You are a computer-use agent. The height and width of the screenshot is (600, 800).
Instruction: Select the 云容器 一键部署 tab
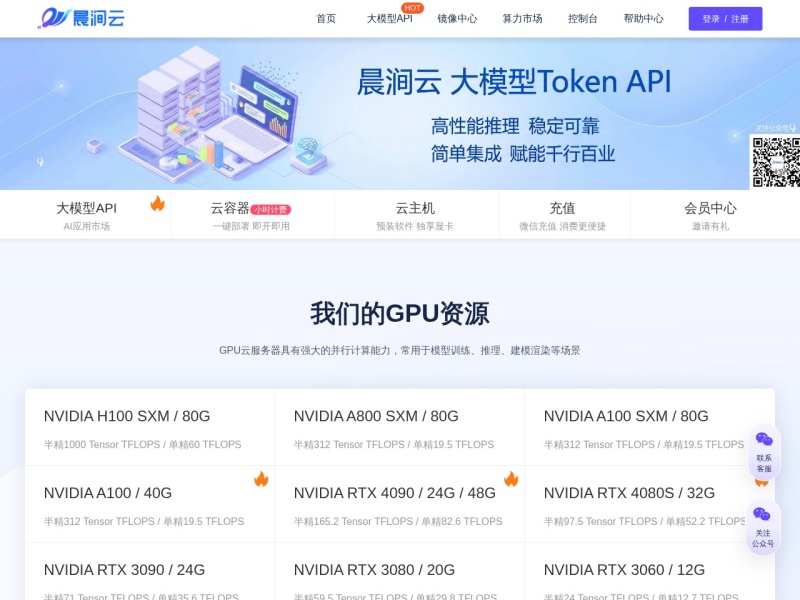251,215
